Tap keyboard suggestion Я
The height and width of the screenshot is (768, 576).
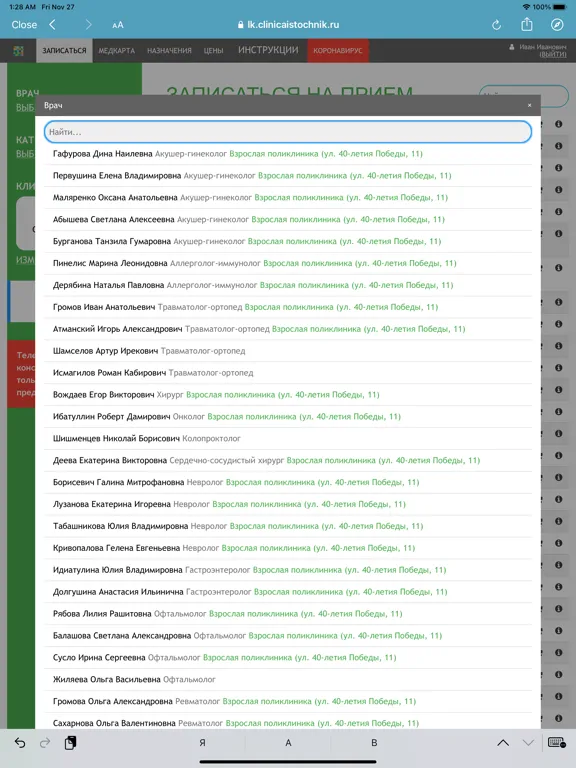point(202,743)
